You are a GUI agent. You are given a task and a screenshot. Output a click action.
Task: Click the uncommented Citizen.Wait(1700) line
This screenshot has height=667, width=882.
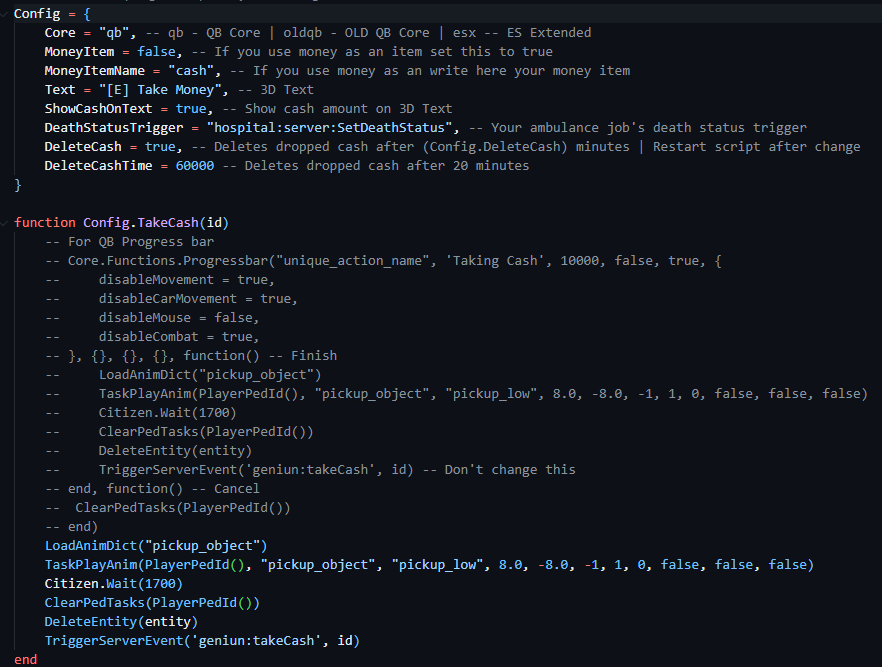click(114, 584)
